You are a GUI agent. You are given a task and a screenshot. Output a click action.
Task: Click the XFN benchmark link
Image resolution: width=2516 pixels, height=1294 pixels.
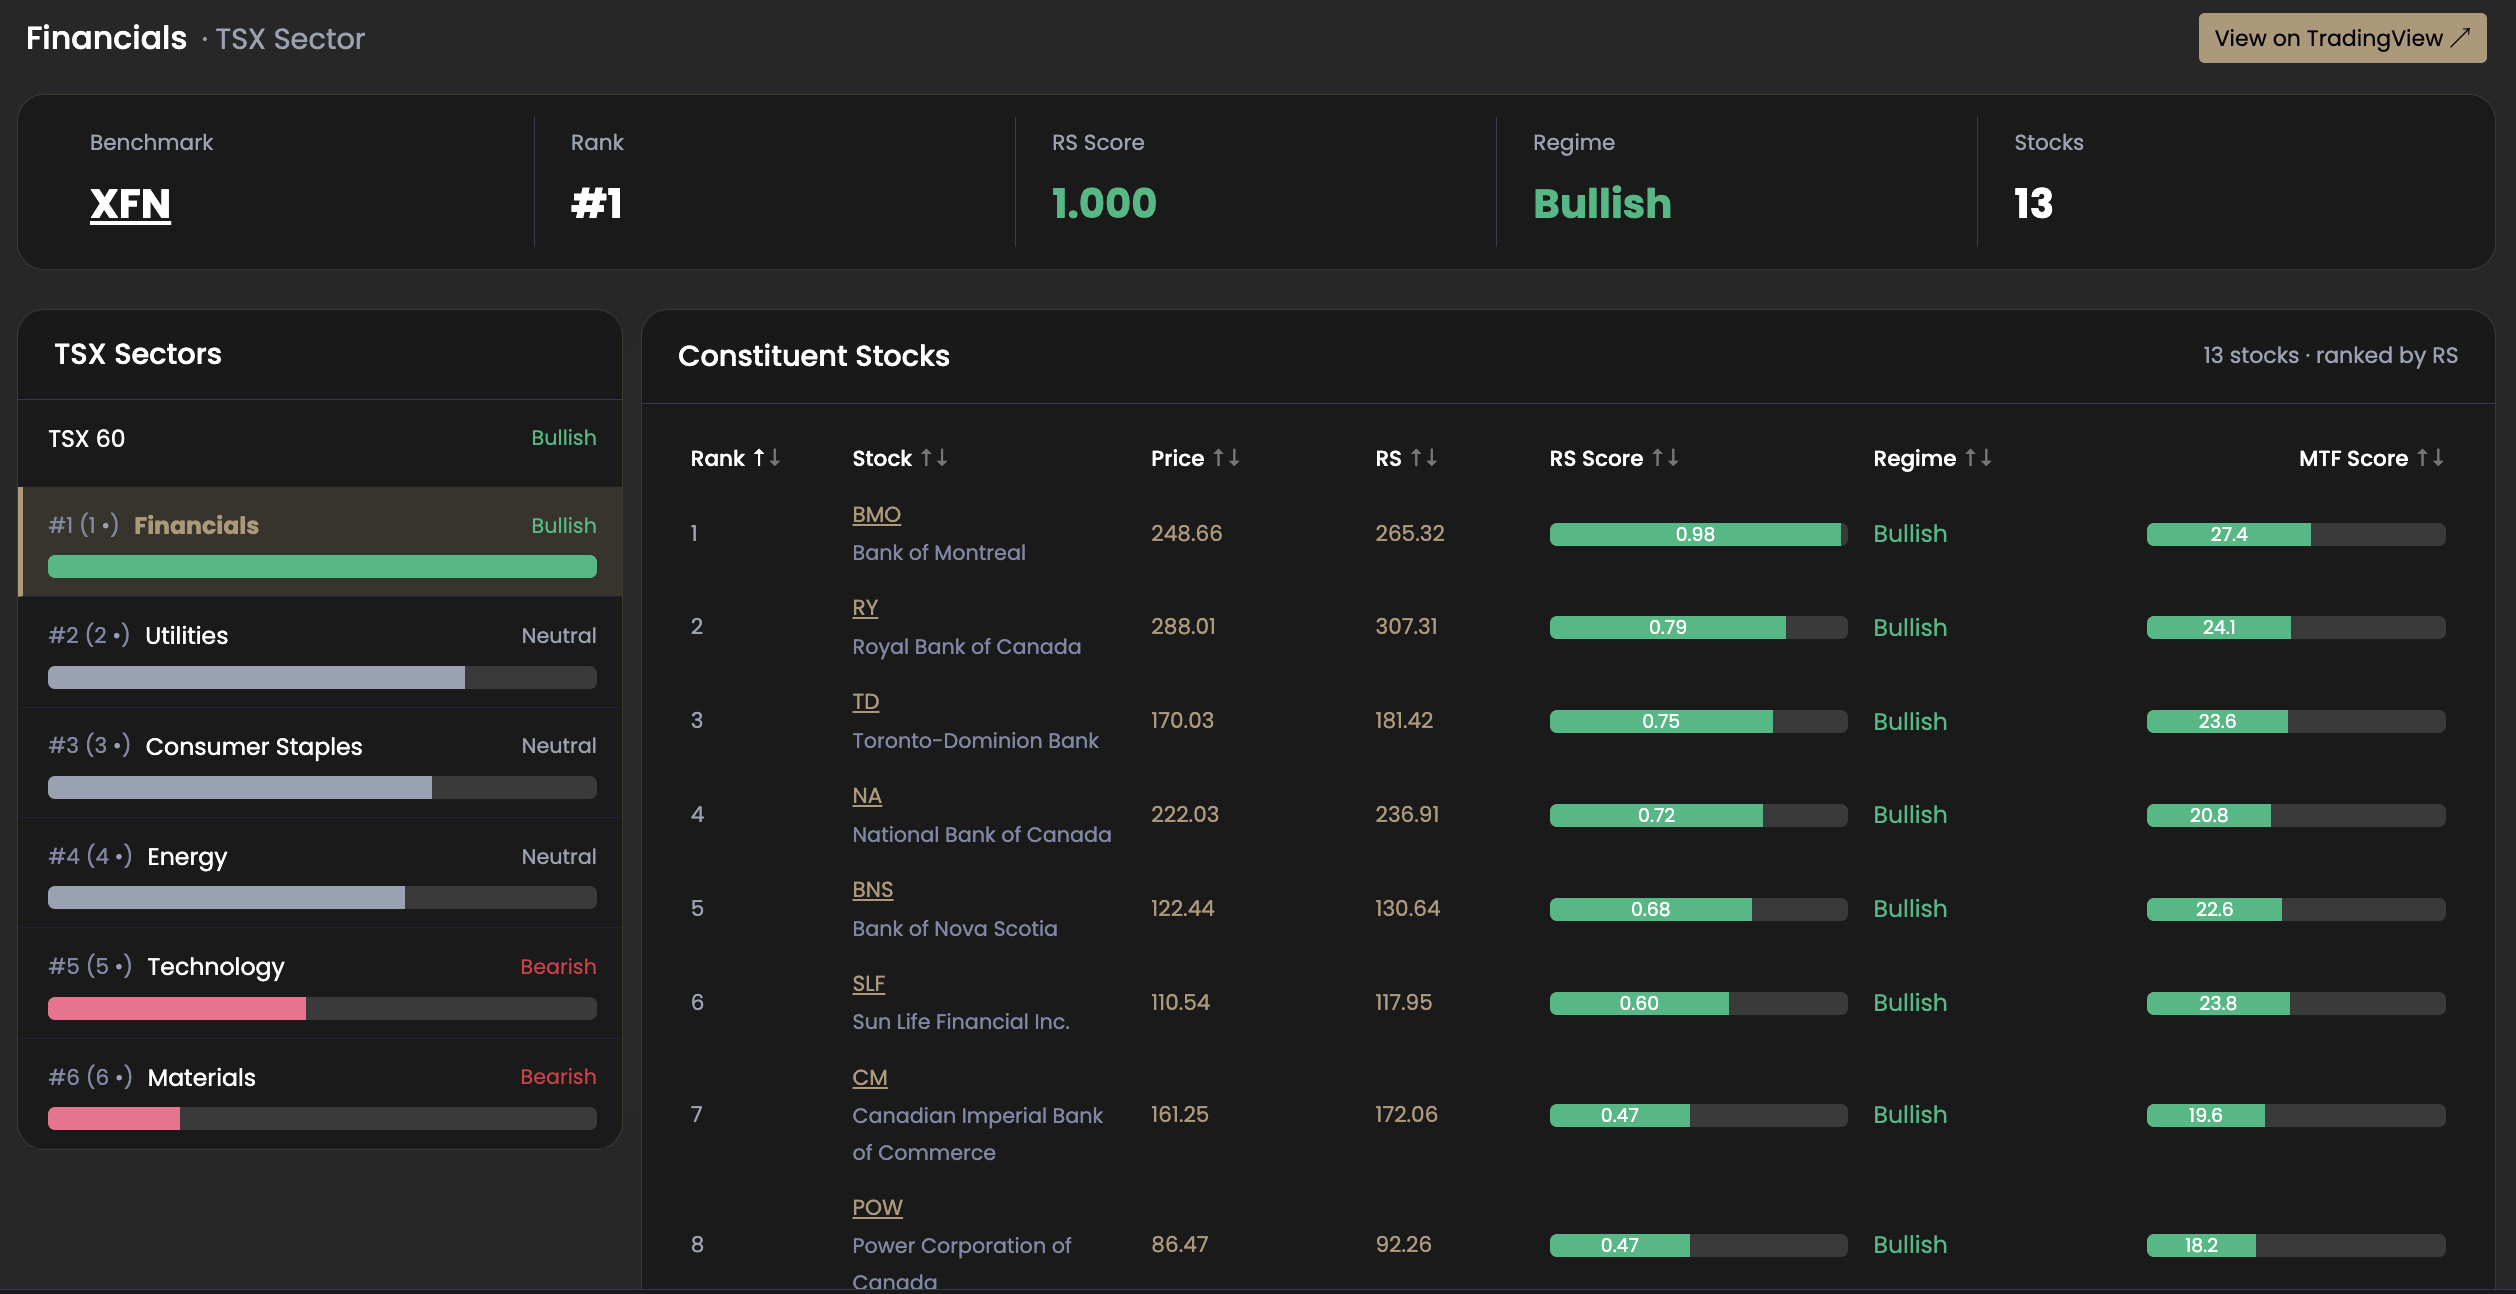click(x=130, y=204)
